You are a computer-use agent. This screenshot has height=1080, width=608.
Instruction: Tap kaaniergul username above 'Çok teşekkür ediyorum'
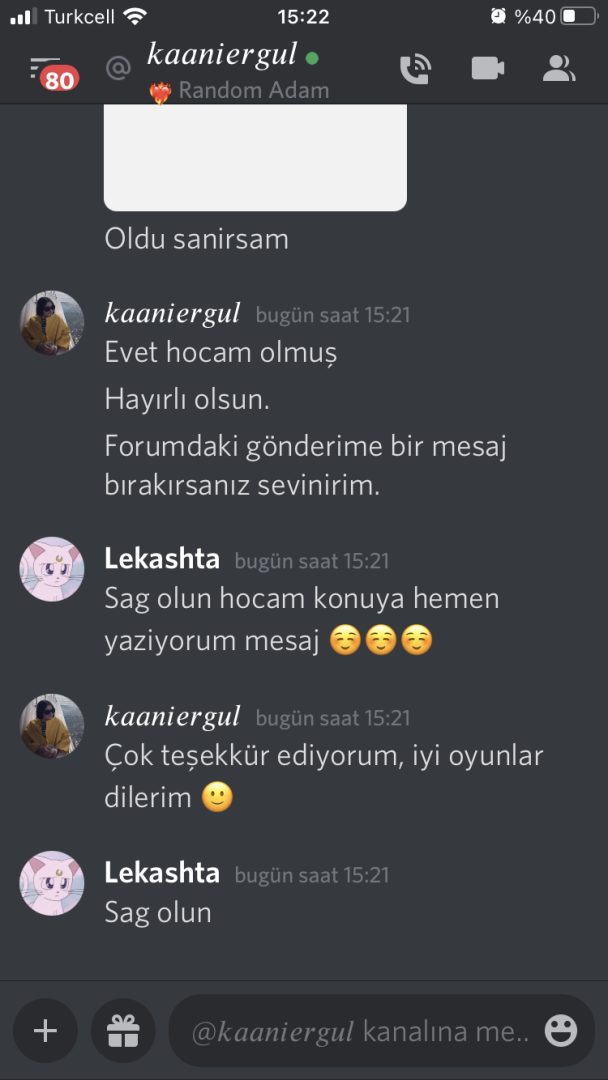(x=172, y=716)
